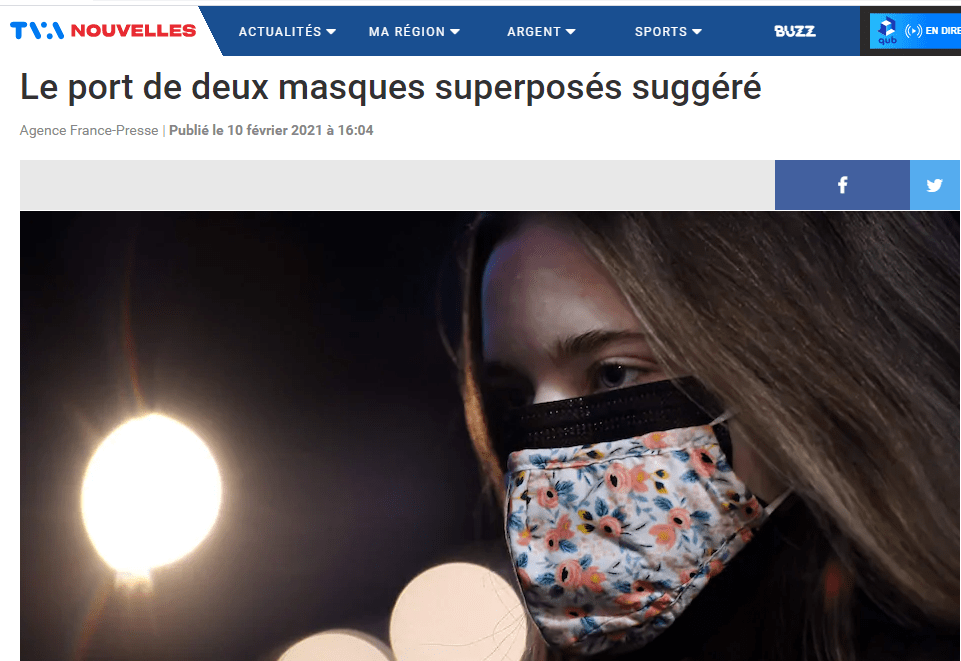Screen dimensions: 961x661
Task: Click the TVA Nouvelles logo
Action: coord(103,30)
